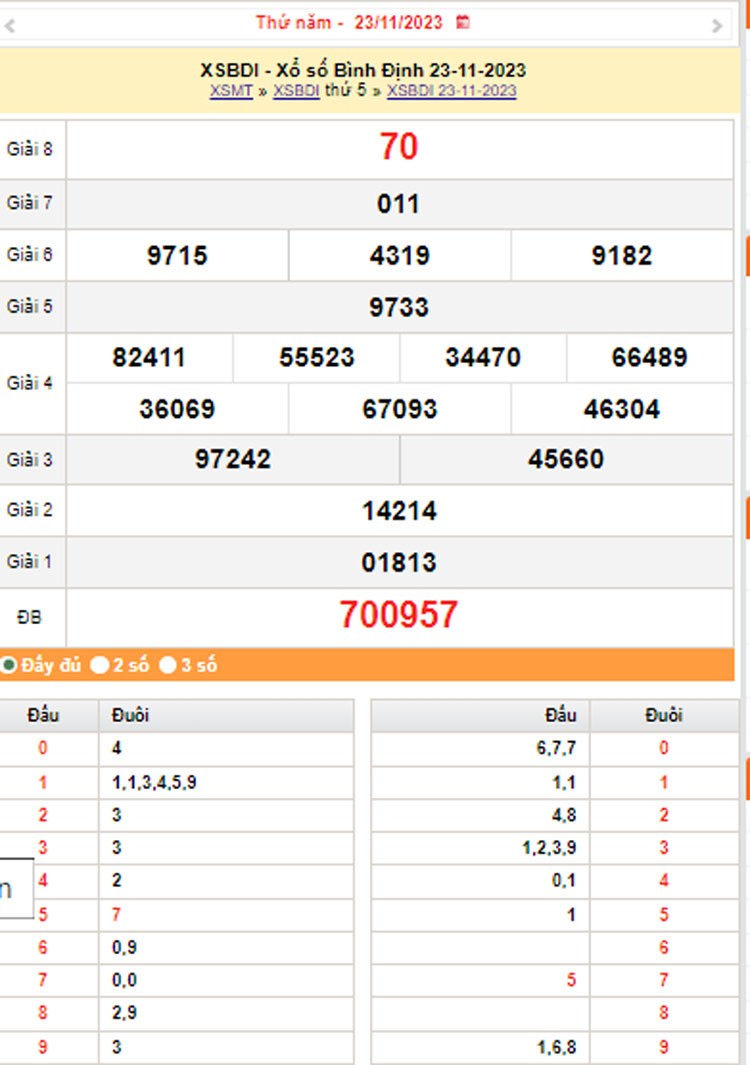Click the Giải 4 number 82411
Viewport: 750px width, 1065px height.
click(x=149, y=358)
